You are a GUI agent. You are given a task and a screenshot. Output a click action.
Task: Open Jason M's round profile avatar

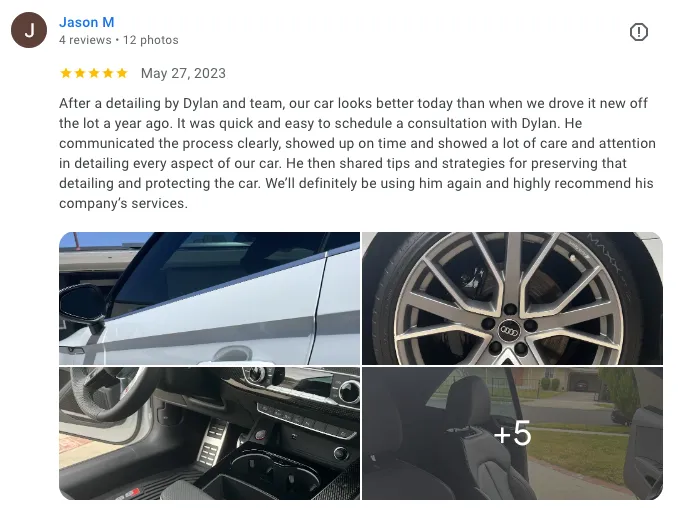coord(29,30)
